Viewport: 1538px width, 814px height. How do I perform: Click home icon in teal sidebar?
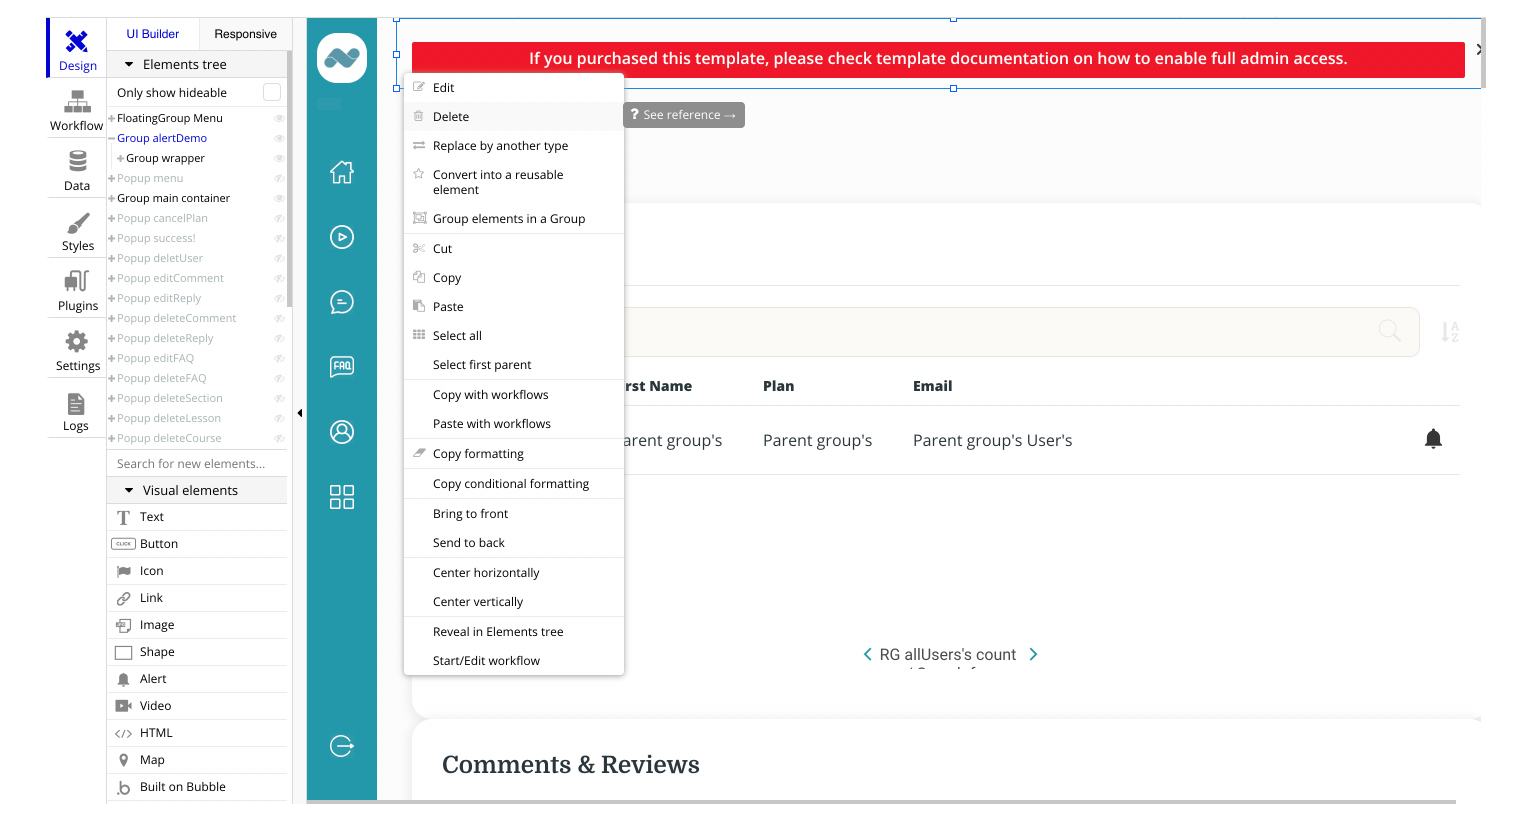(x=342, y=172)
